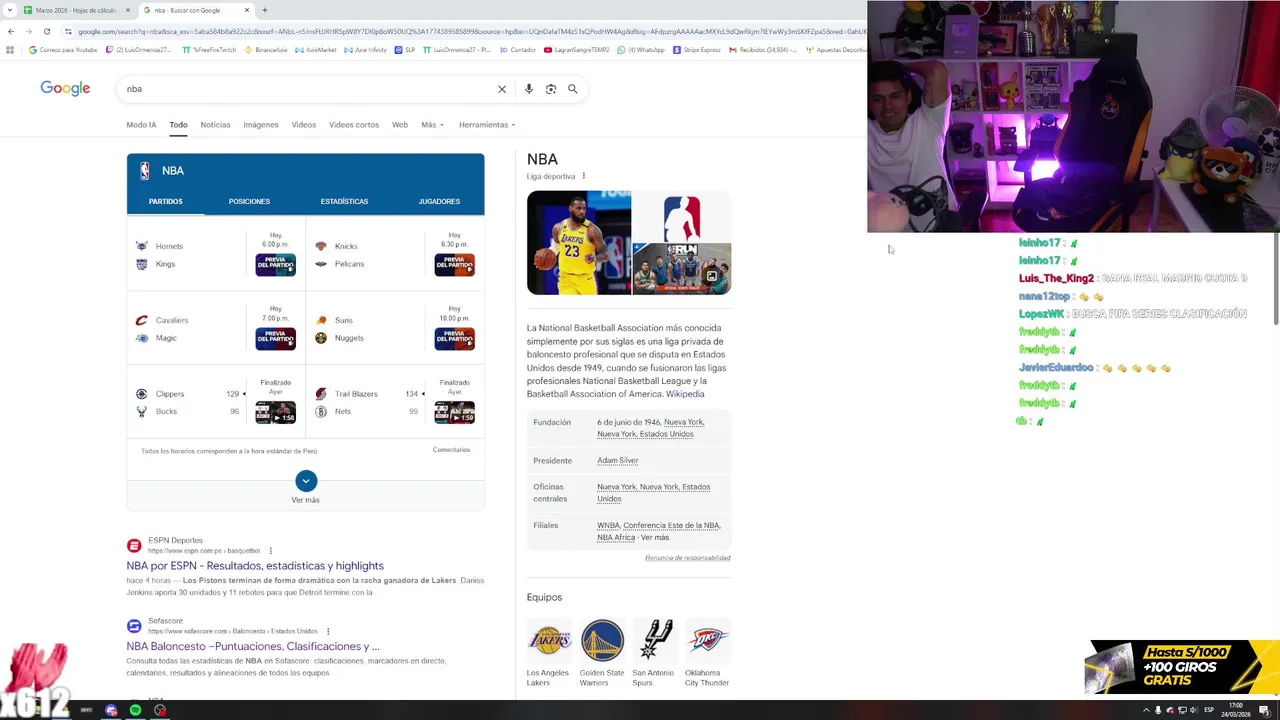Viewport: 1280px width, 720px height.
Task: Open the Spotify icon in the taskbar
Action: [135, 710]
